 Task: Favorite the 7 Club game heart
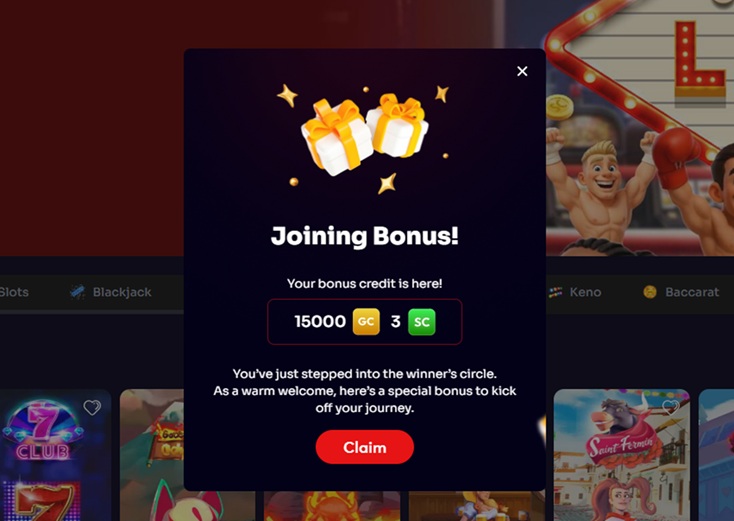(92, 408)
